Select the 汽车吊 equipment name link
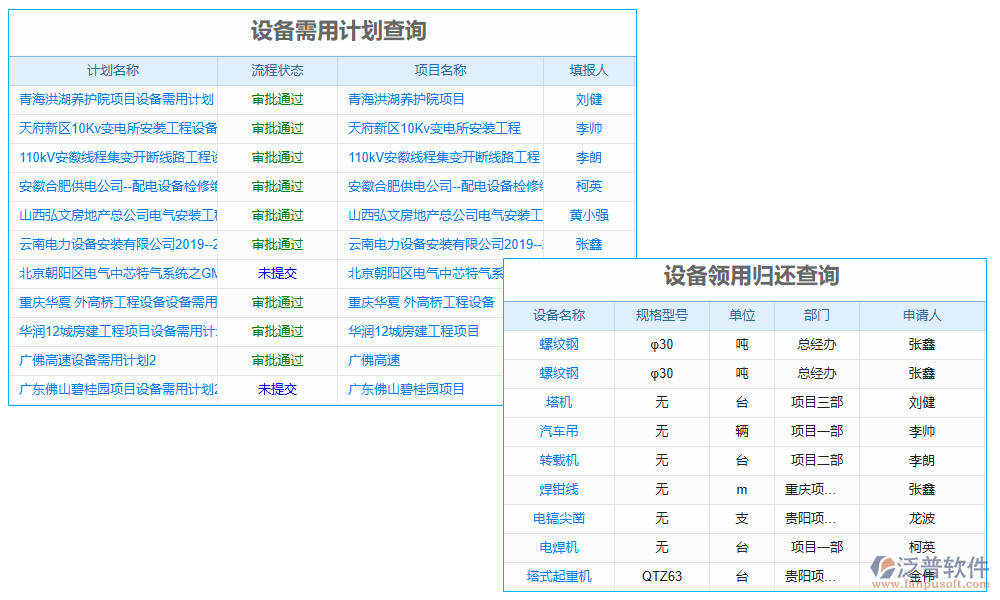The width and height of the screenshot is (1000, 600). pyautogui.click(x=562, y=431)
